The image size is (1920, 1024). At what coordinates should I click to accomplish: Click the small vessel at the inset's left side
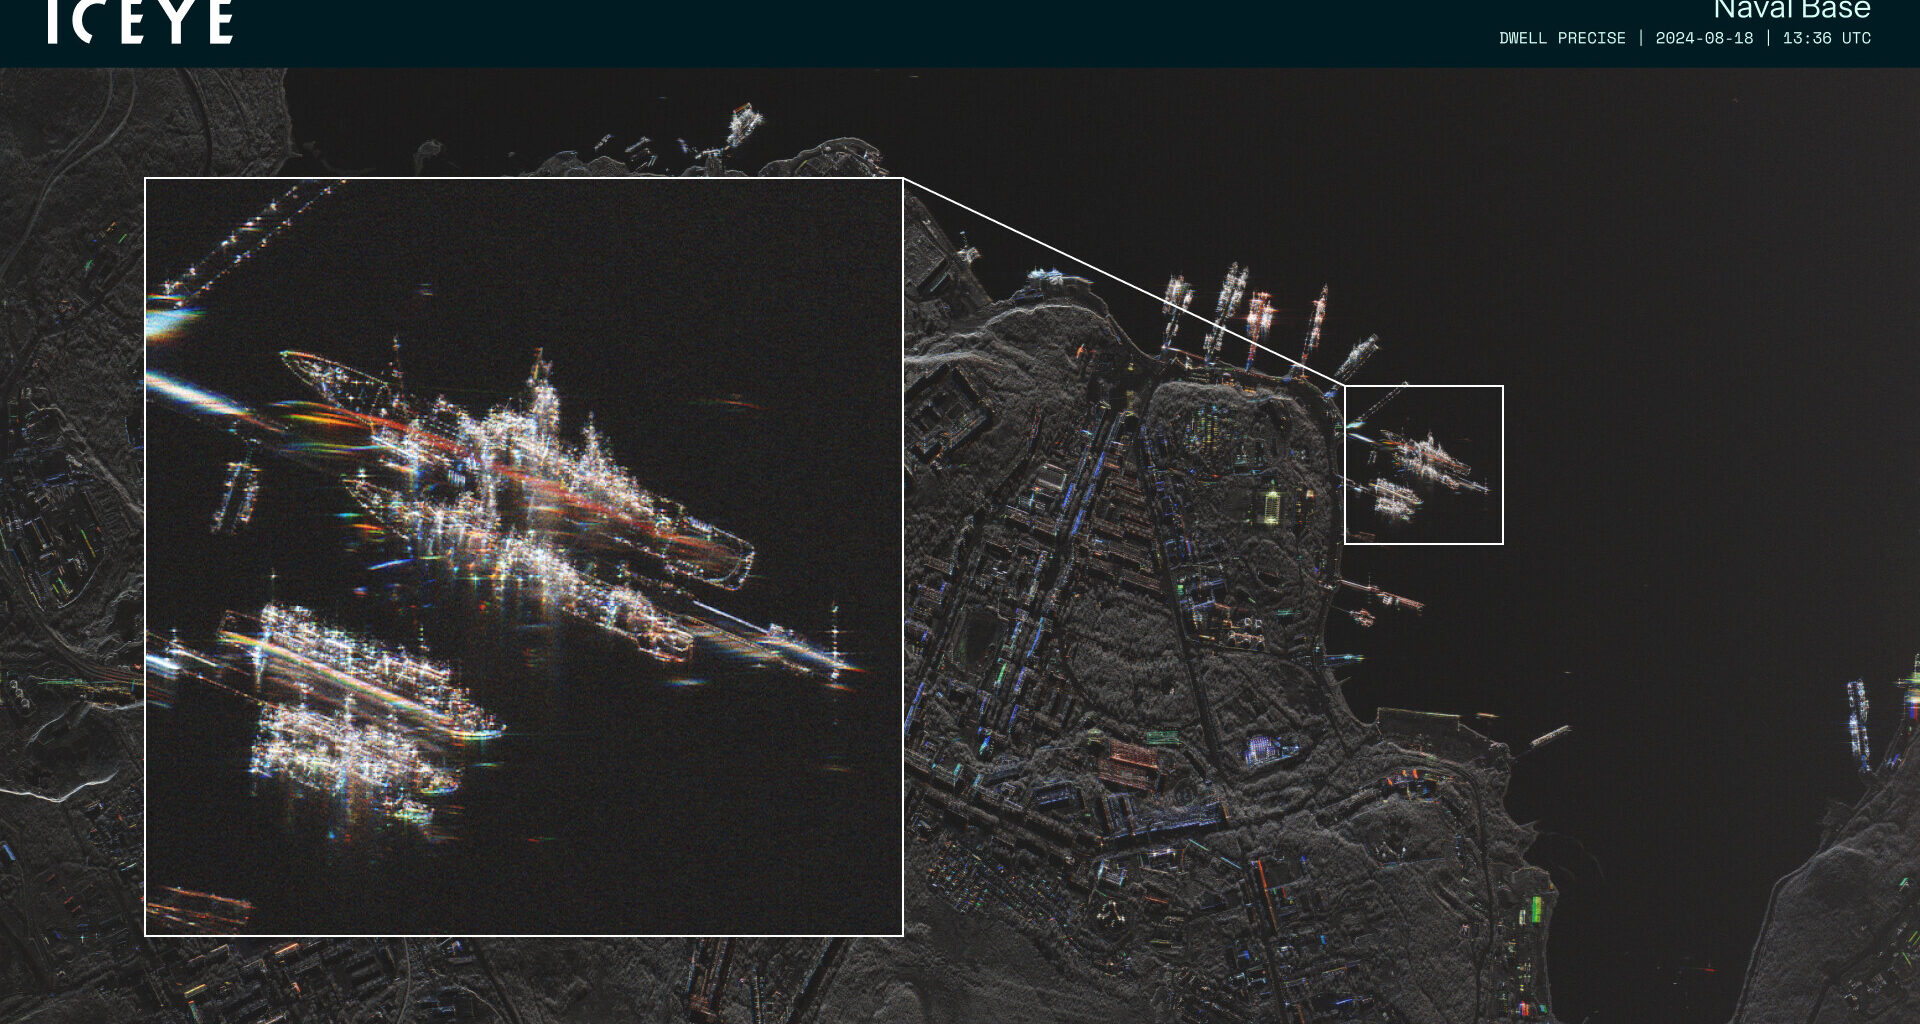click(x=236, y=495)
